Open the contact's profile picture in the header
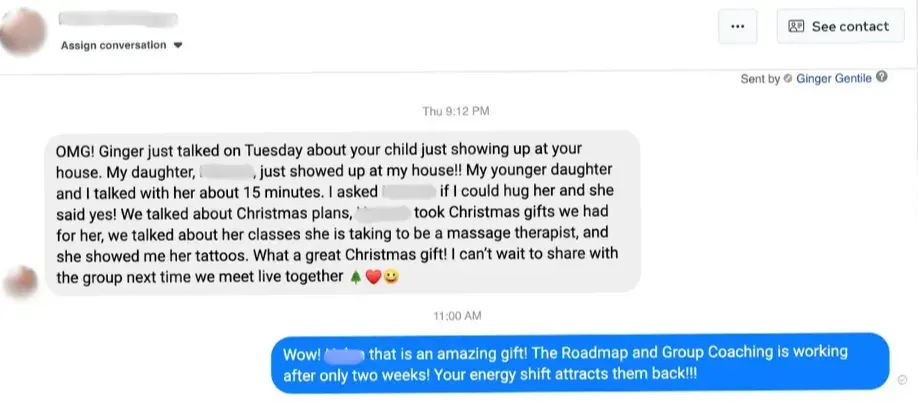Viewport: 918px width, 403px height. coord(22,30)
